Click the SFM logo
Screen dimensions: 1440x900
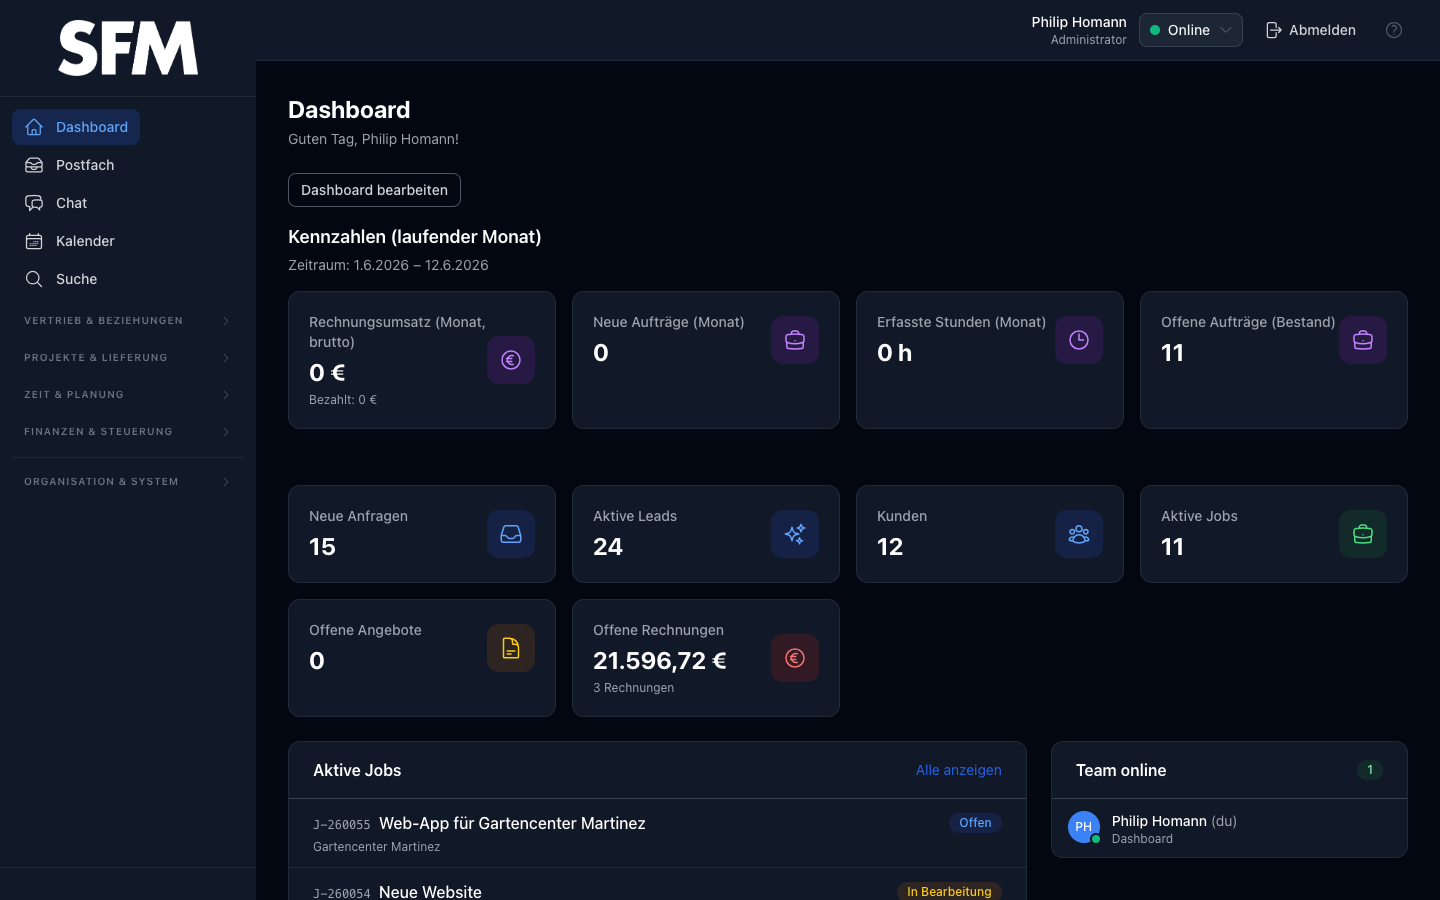(128, 48)
